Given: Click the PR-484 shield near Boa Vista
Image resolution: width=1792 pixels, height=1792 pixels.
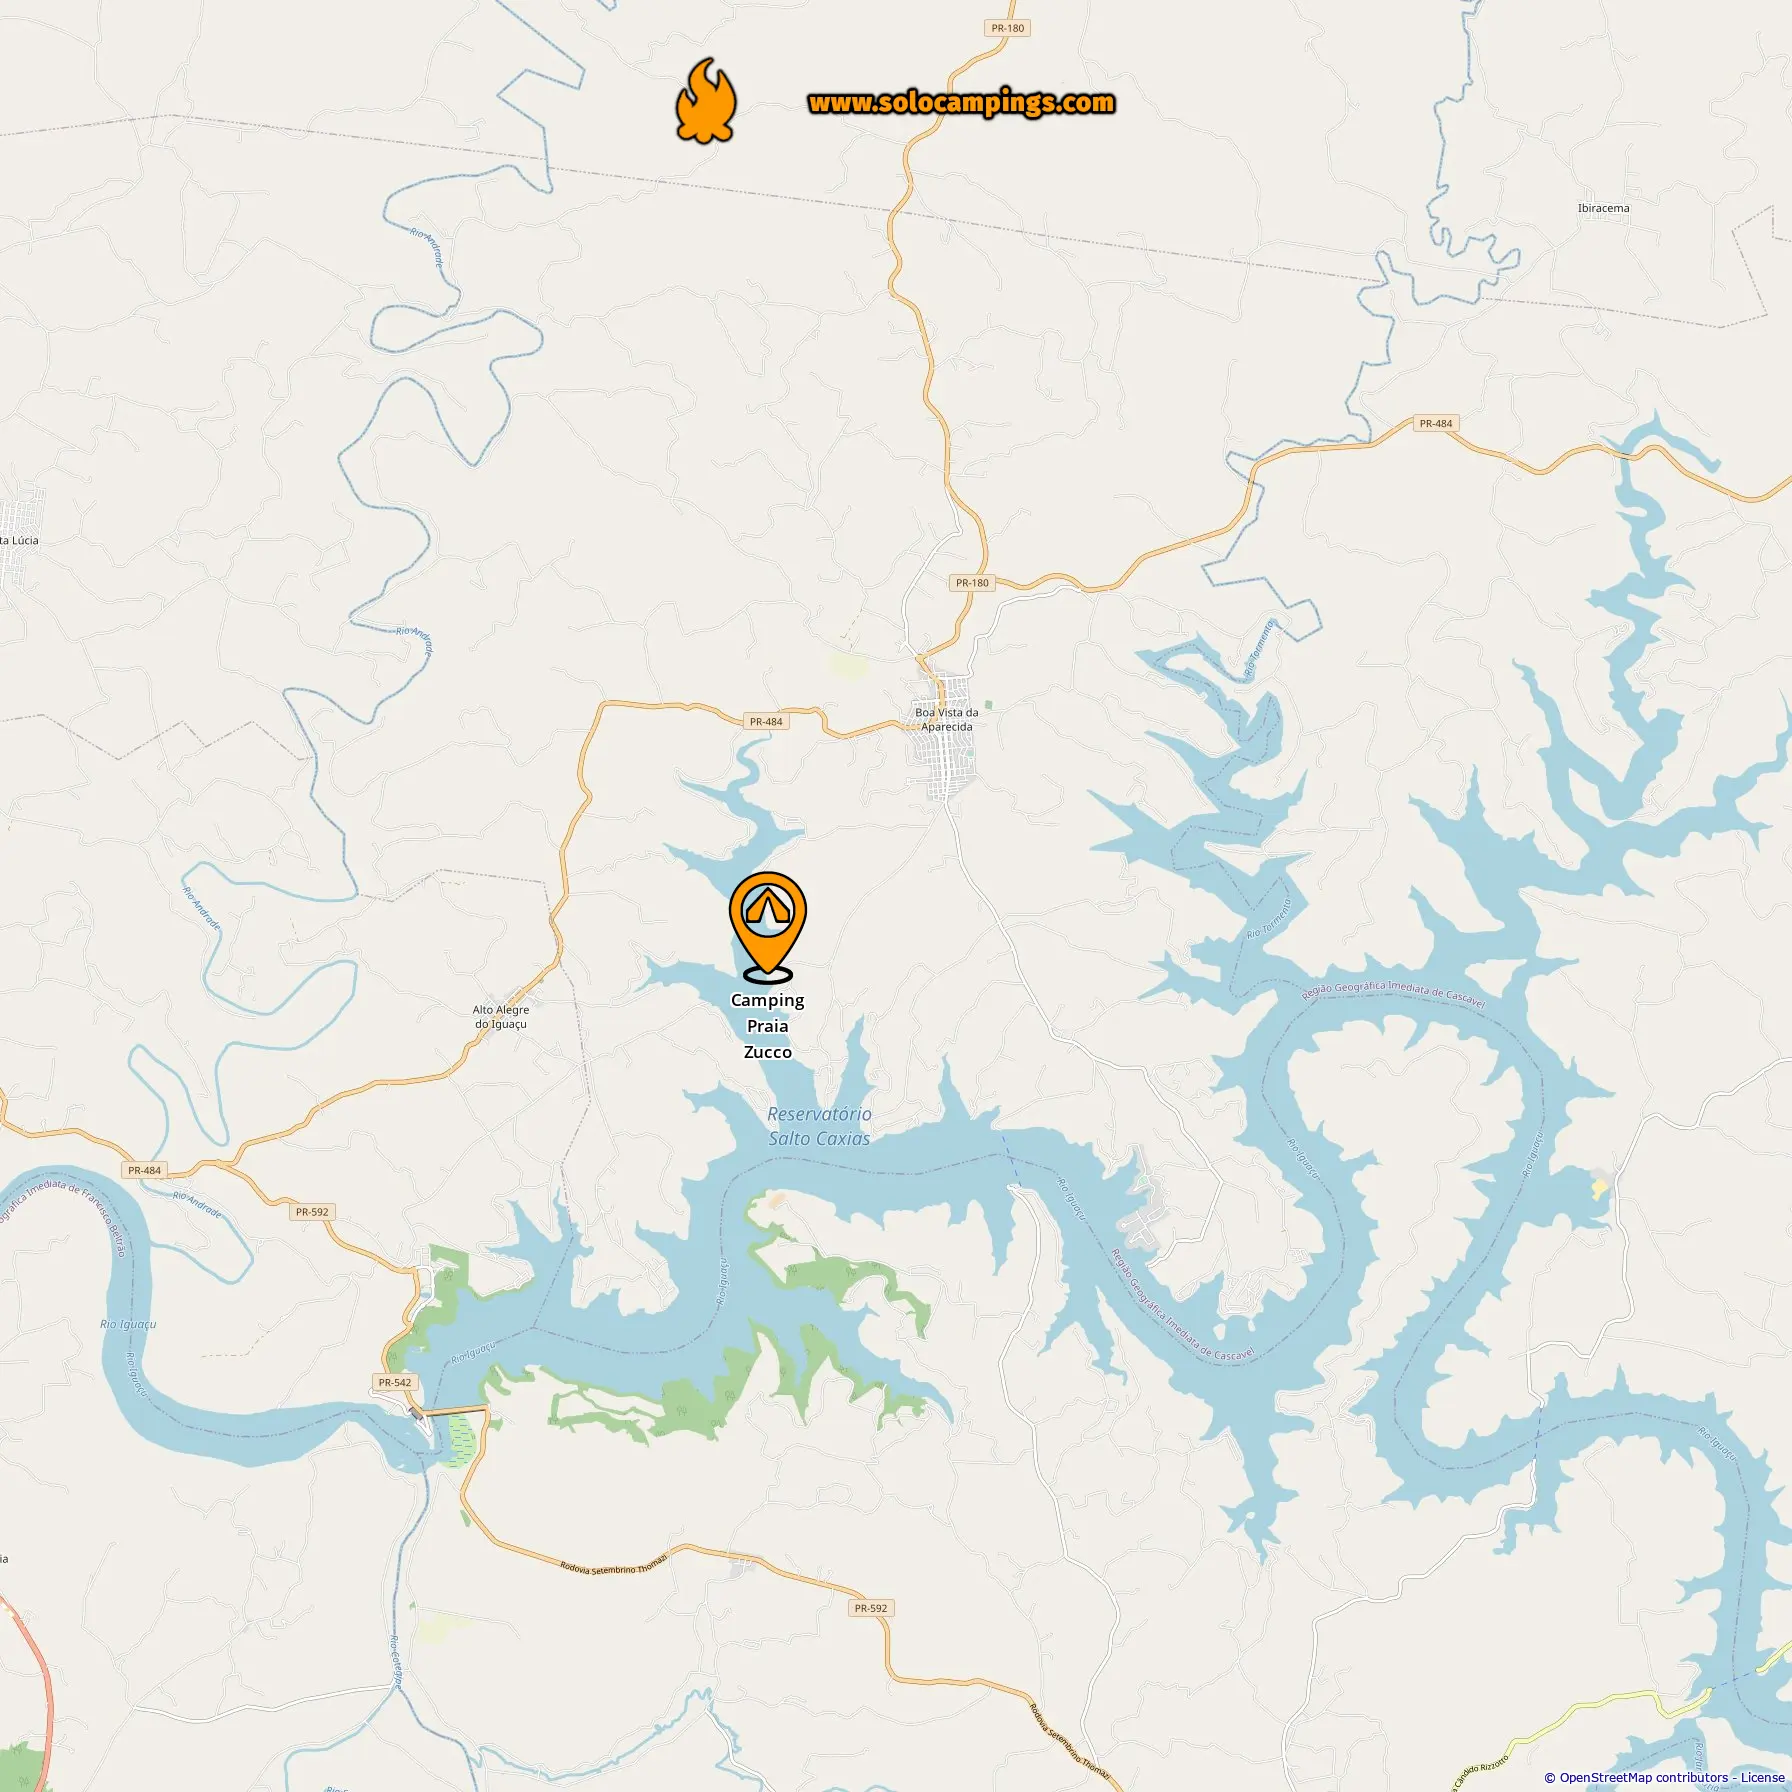Looking at the screenshot, I should 766,721.
